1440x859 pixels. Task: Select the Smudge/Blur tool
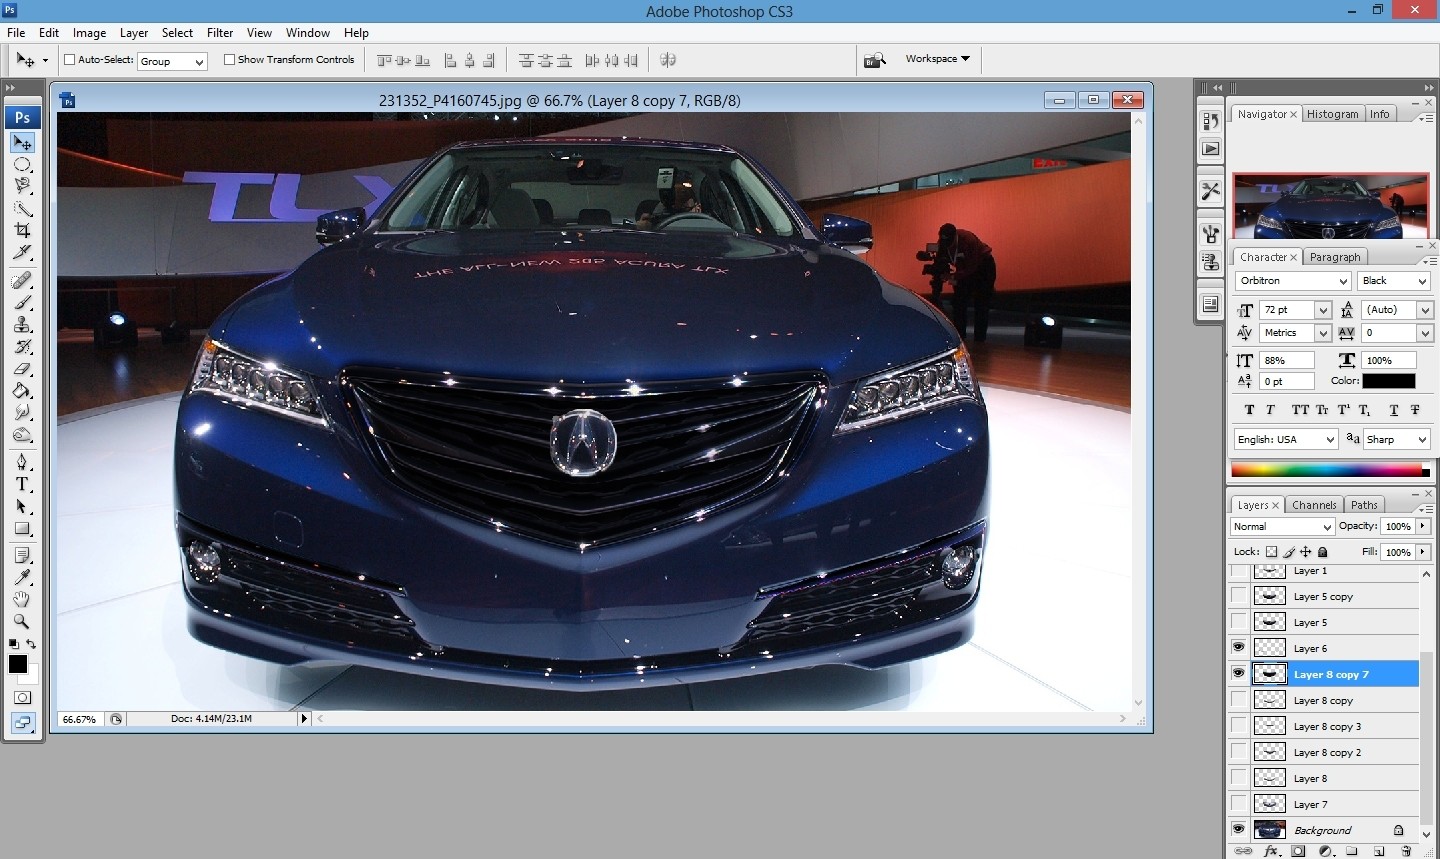tap(22, 413)
